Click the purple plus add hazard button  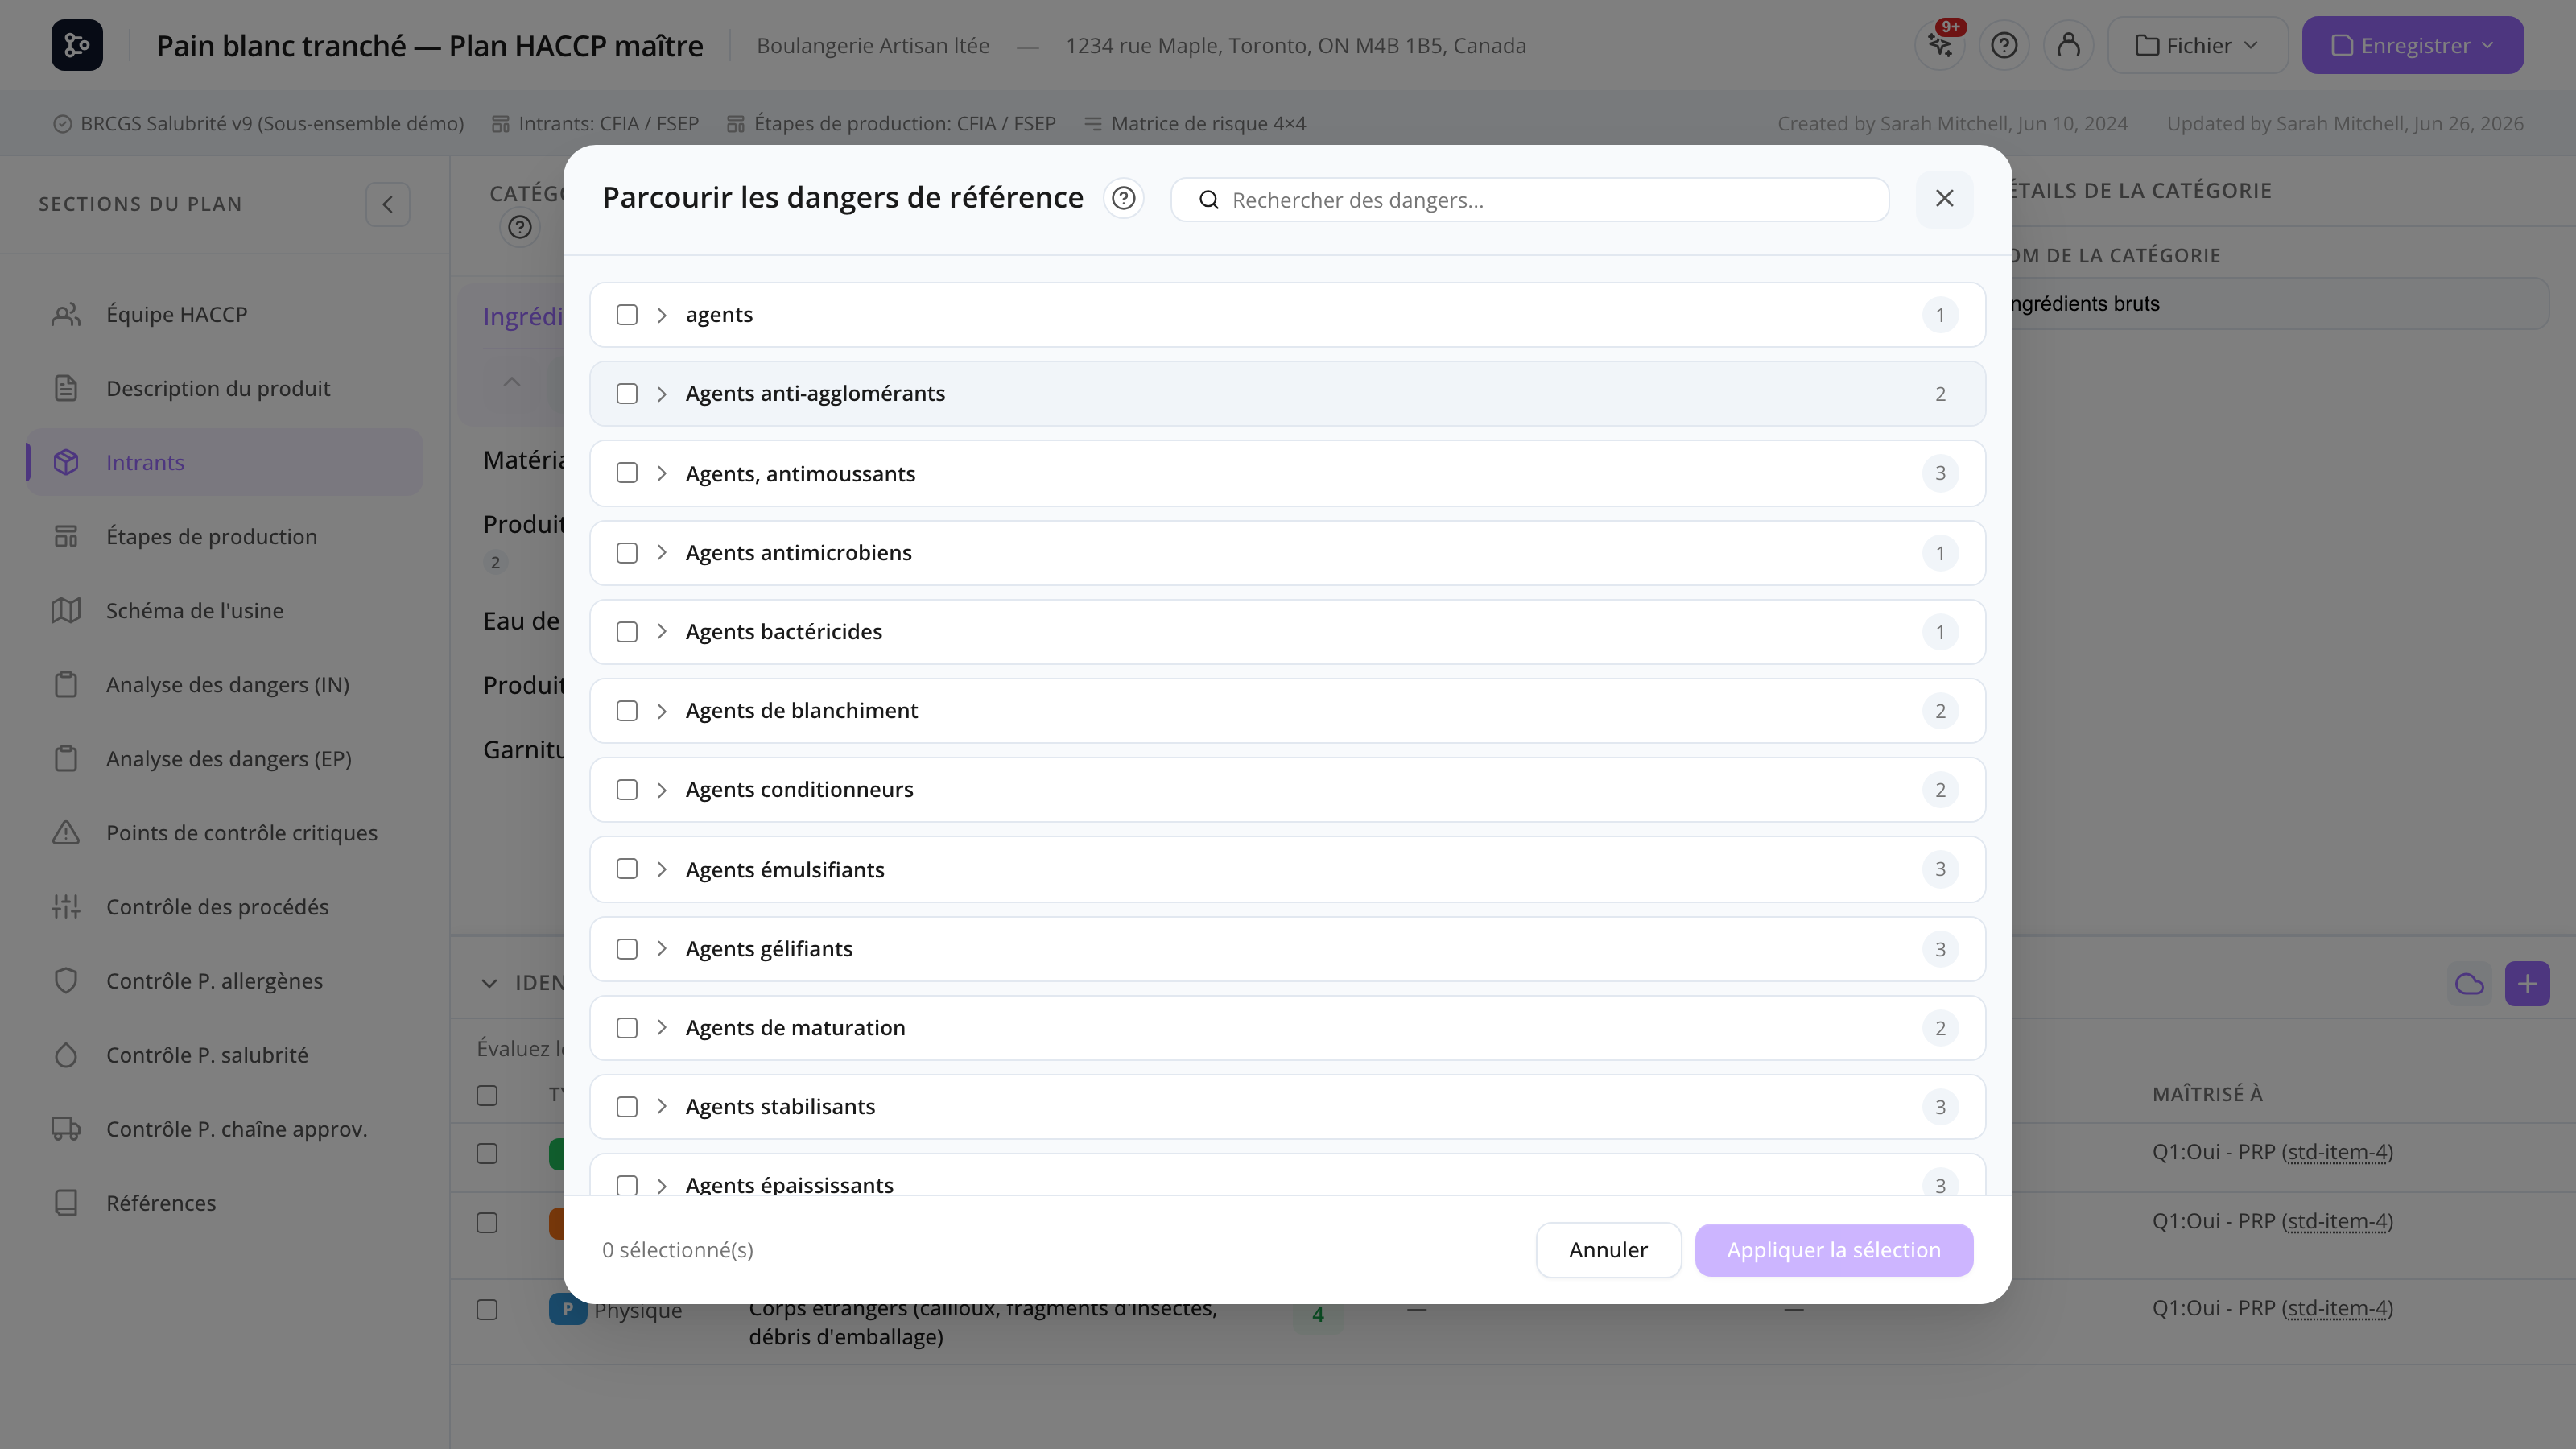click(2527, 984)
